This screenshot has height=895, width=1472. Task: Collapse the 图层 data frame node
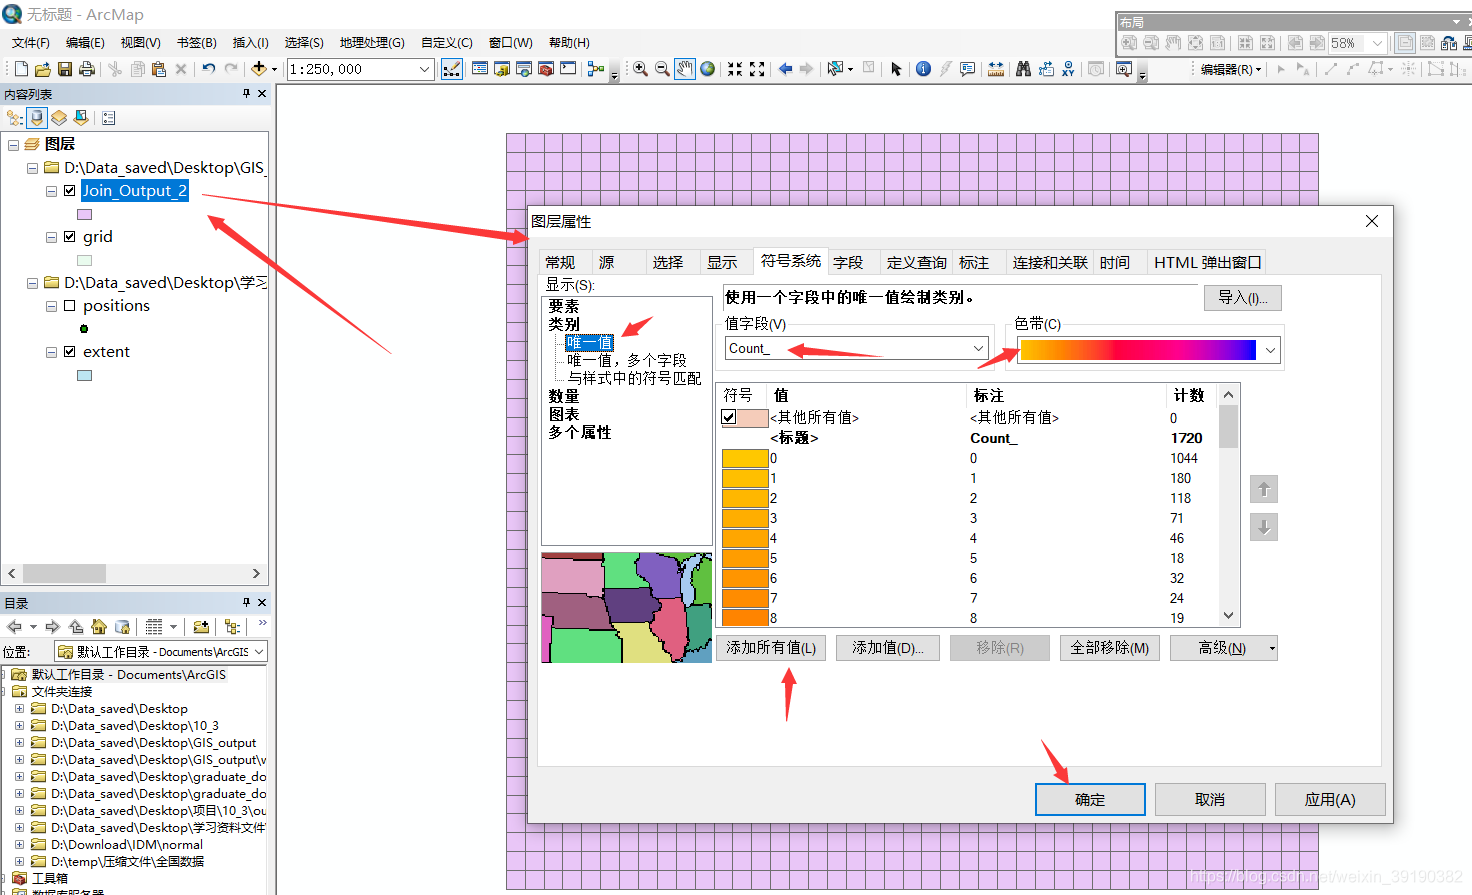tap(13, 144)
